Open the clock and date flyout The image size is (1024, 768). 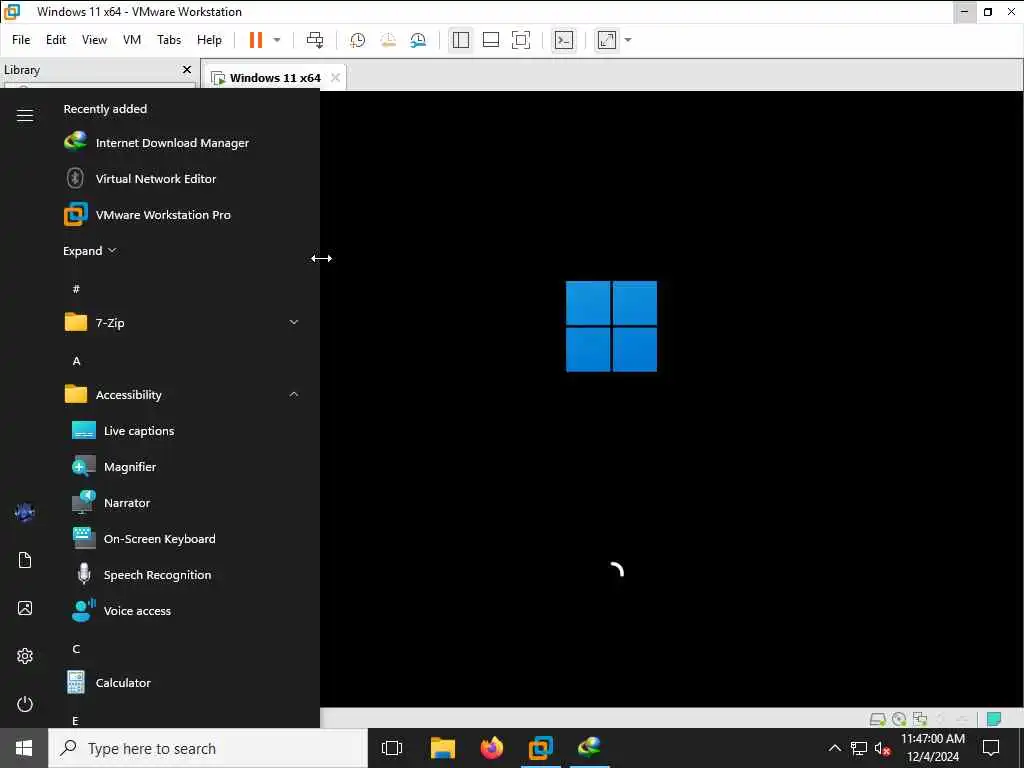click(933, 748)
